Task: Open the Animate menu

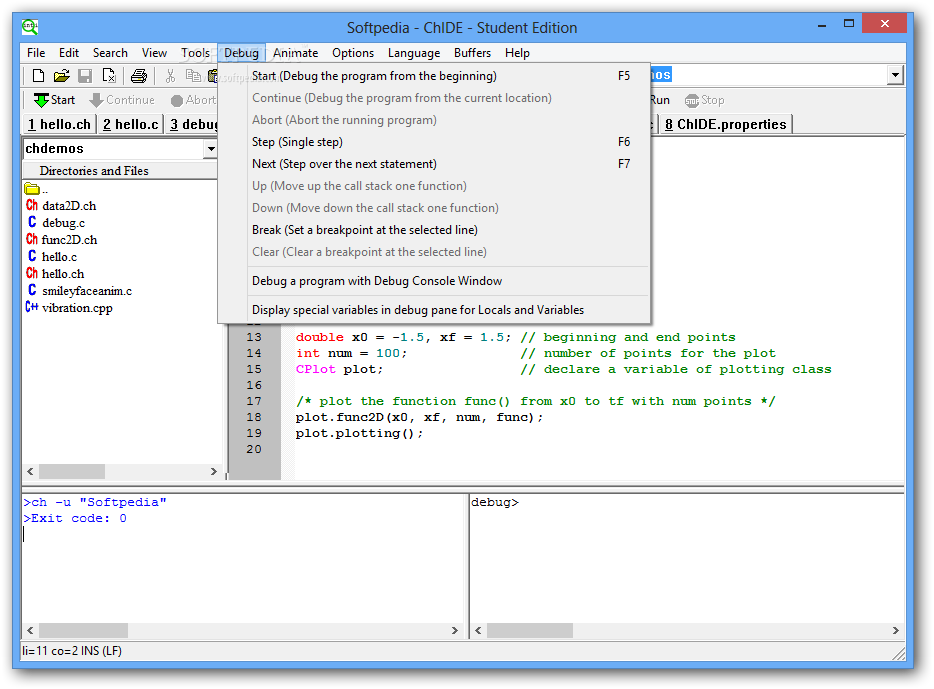Action: [295, 53]
